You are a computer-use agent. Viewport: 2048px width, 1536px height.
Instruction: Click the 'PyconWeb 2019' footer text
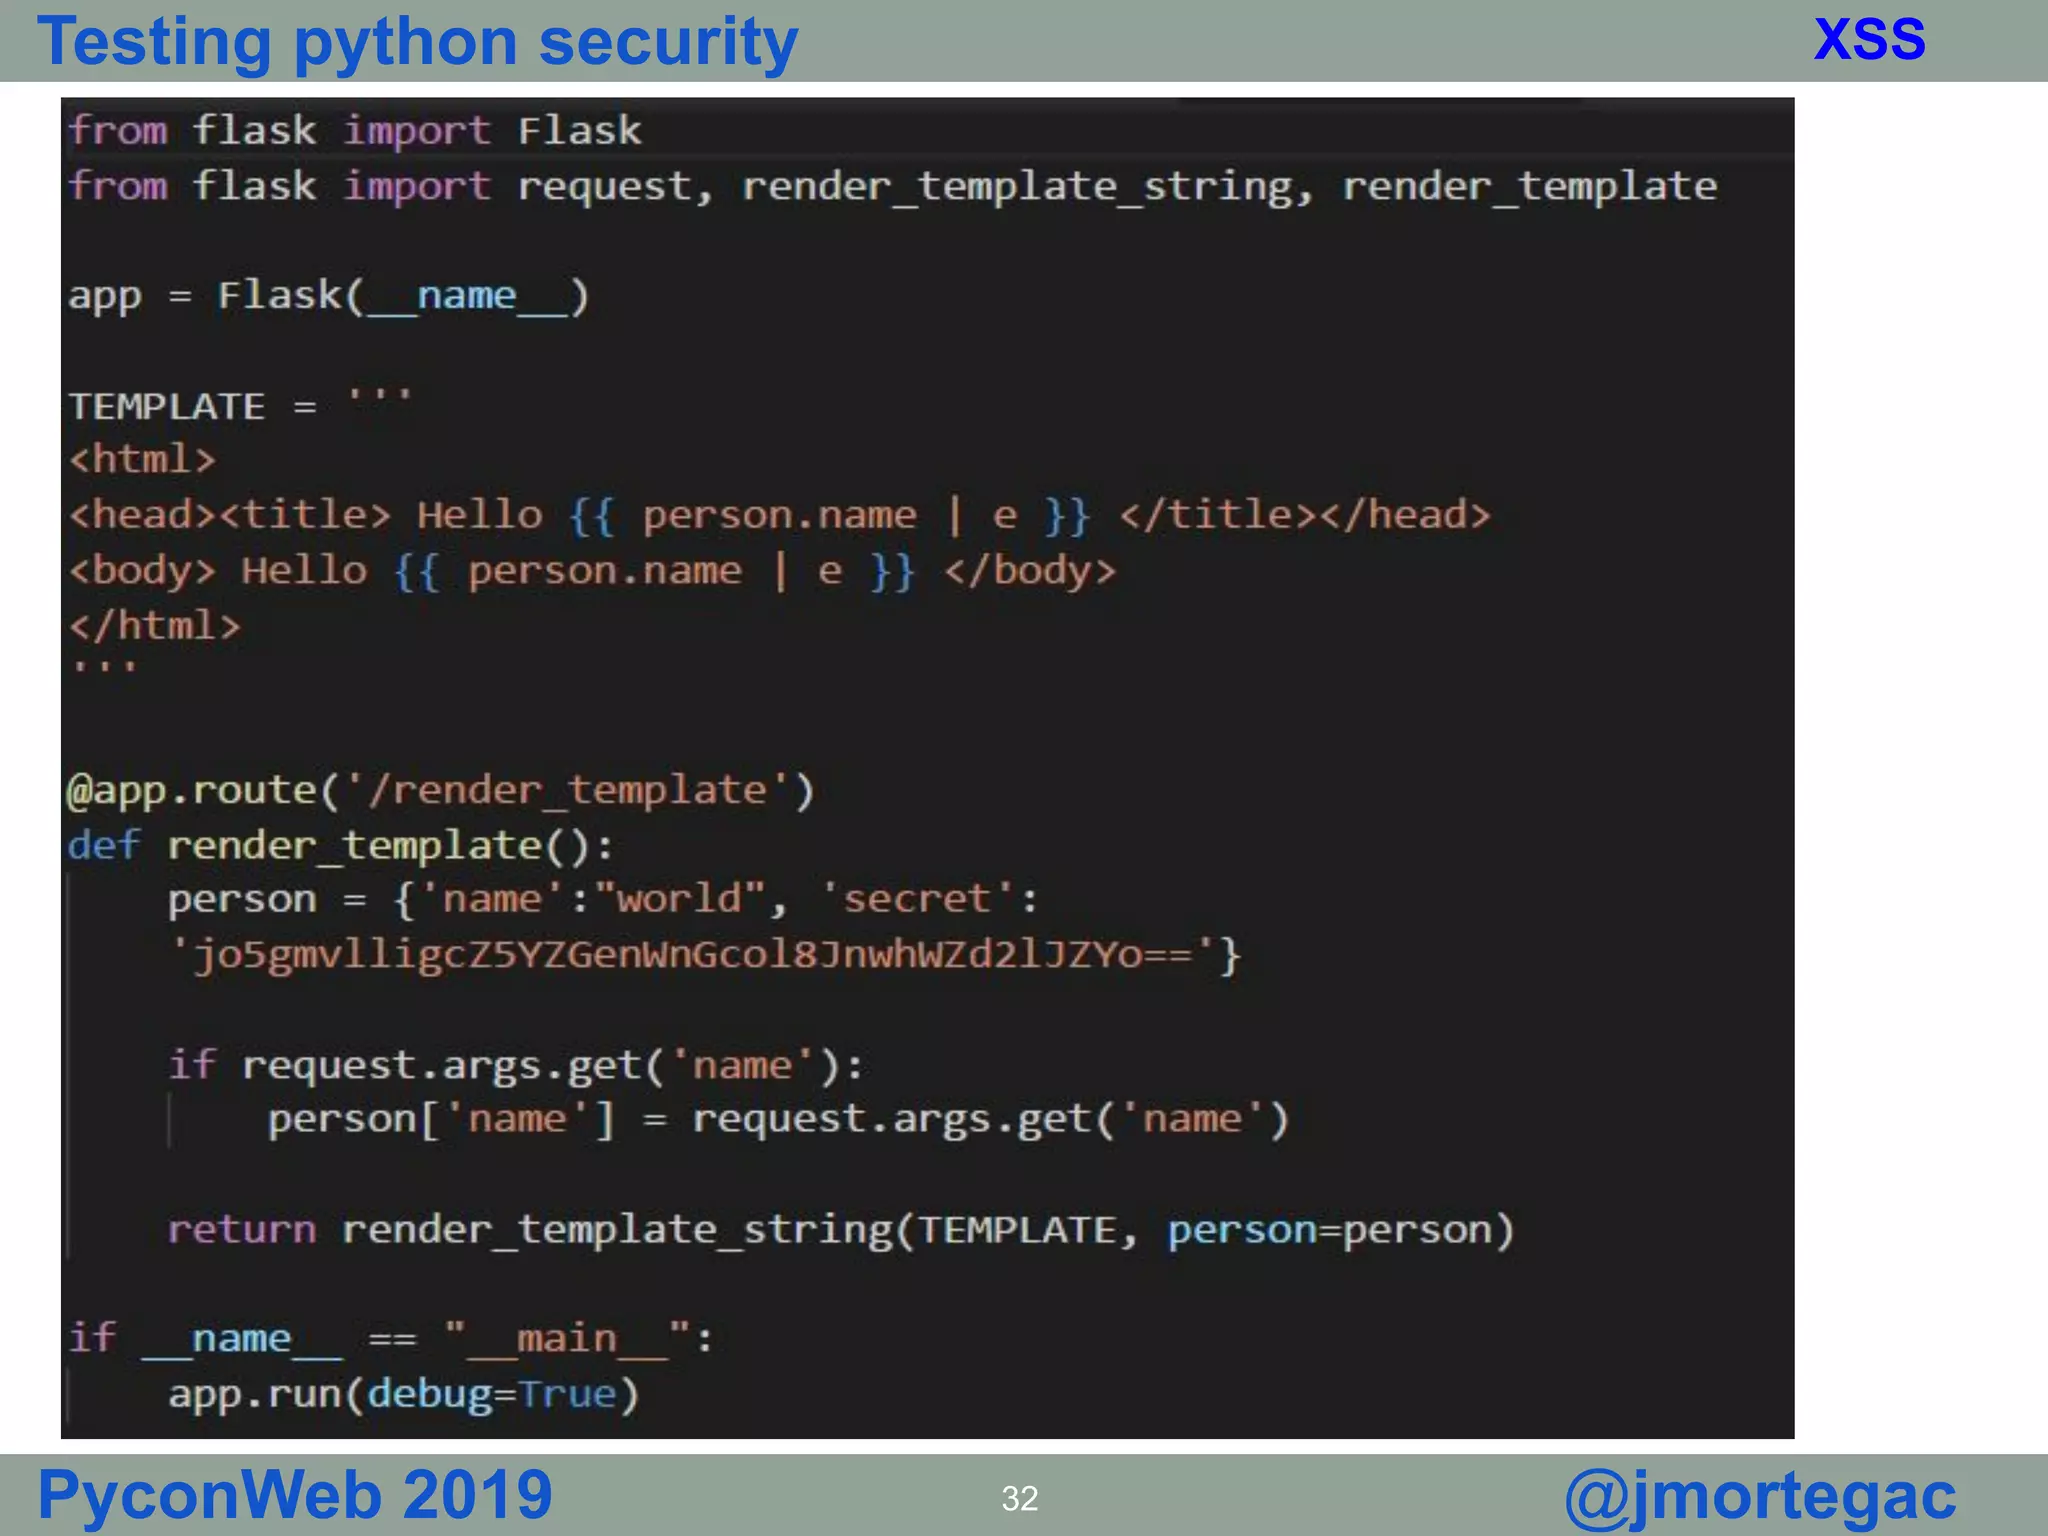(x=295, y=1495)
